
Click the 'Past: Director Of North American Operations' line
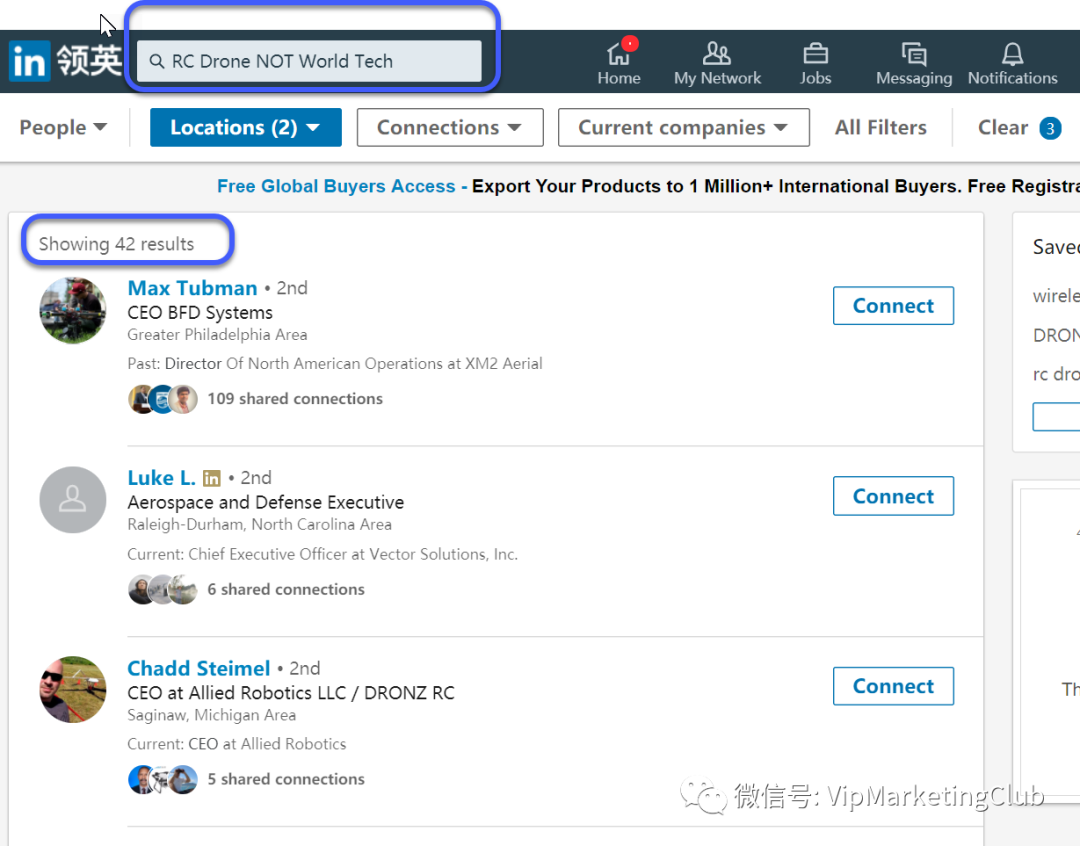tap(335, 364)
